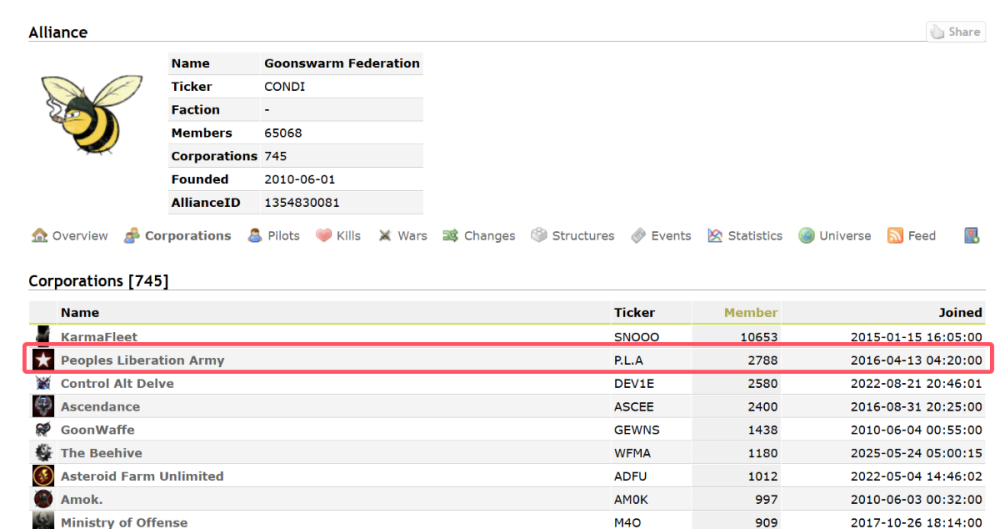Sort corporations by Member column
The width and height of the screenshot is (1000, 529).
click(750, 313)
